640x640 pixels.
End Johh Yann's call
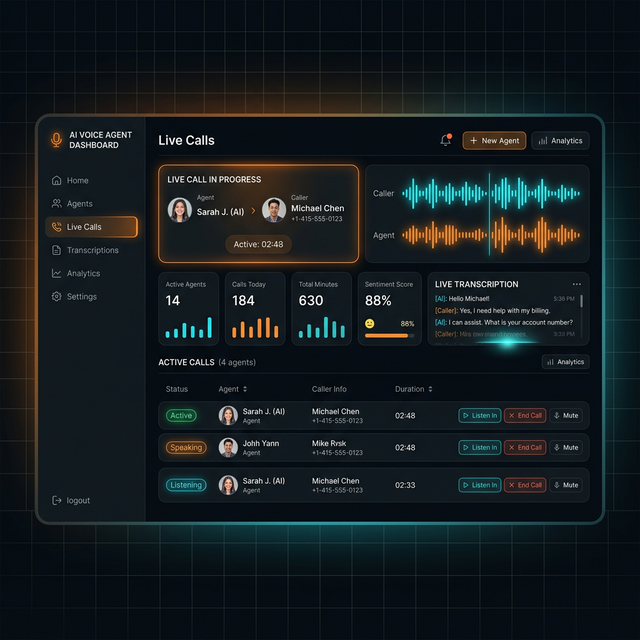(x=525, y=447)
